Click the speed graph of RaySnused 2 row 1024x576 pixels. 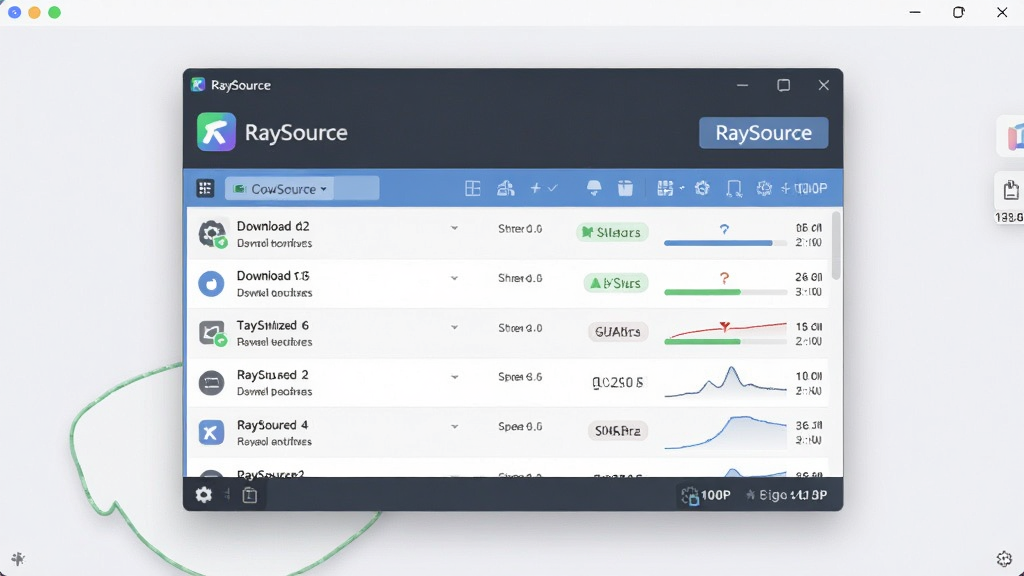725,382
